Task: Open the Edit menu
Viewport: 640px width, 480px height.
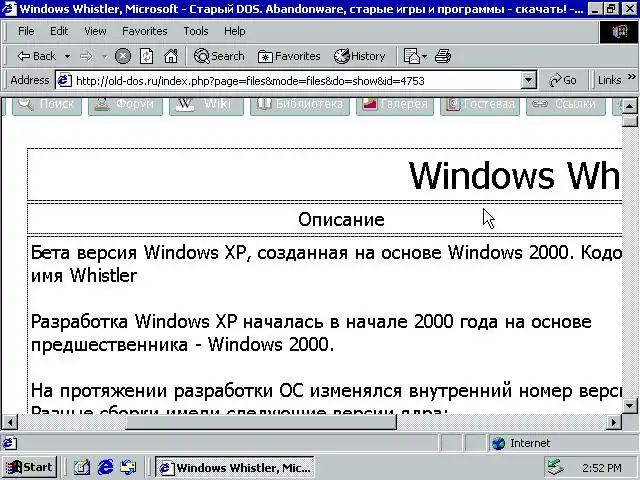Action: point(59,31)
